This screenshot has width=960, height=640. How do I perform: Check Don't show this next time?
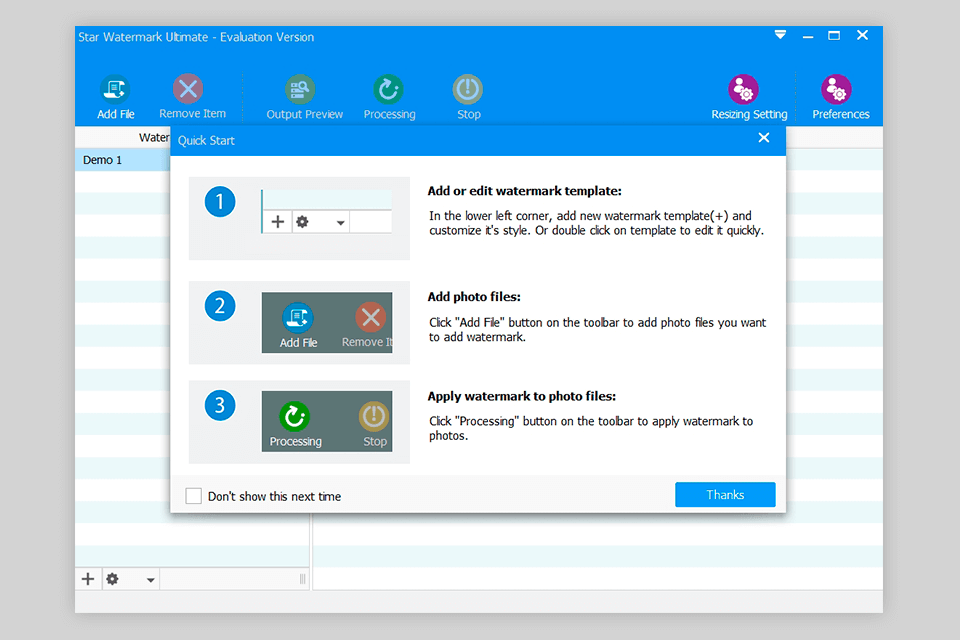click(x=193, y=496)
